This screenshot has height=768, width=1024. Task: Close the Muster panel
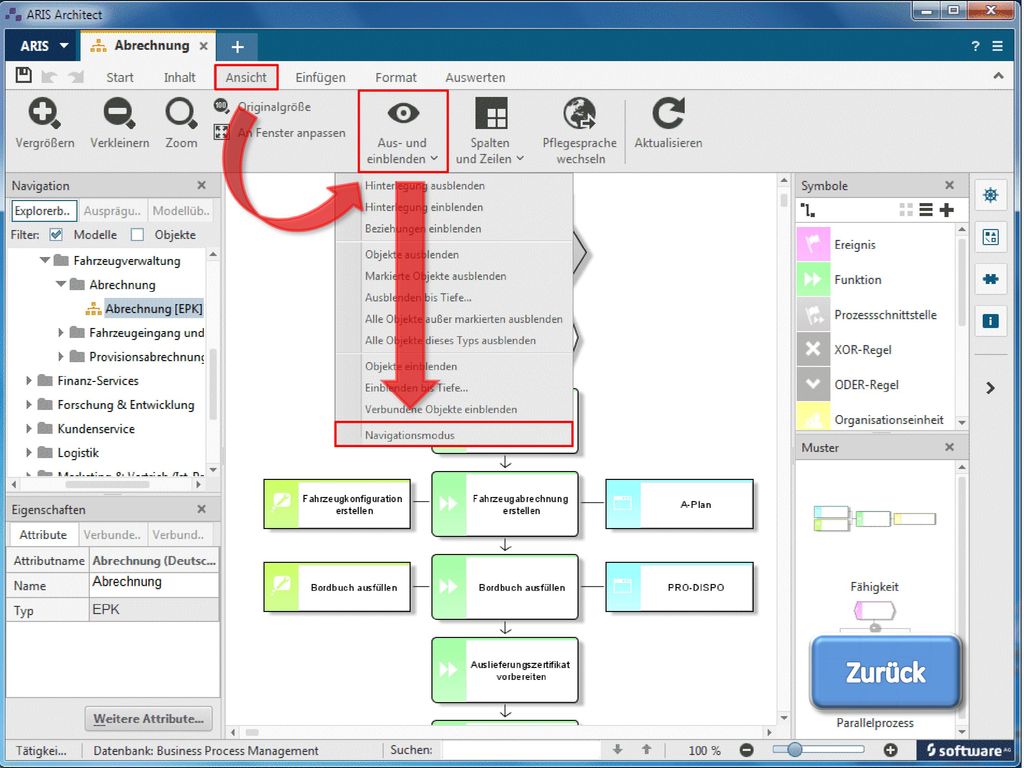pyautogui.click(x=950, y=447)
